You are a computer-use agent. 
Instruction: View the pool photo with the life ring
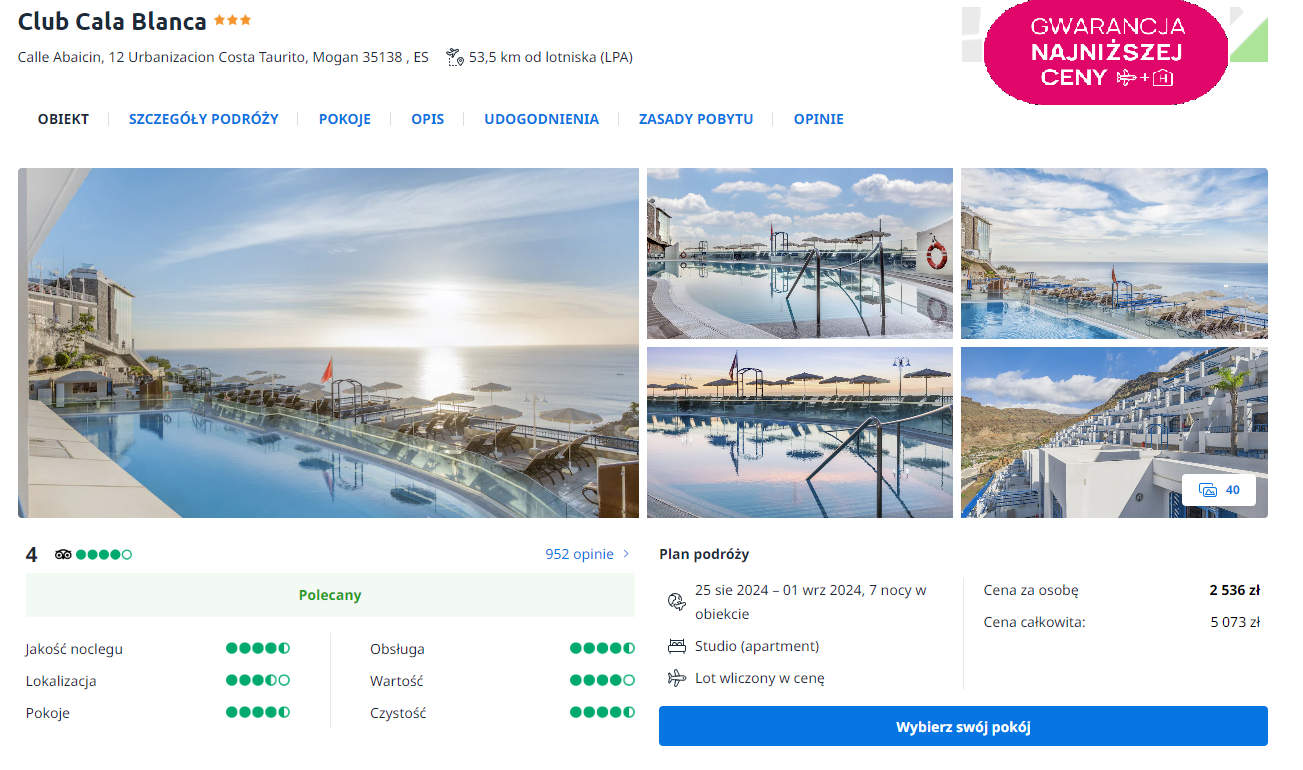pyautogui.click(x=799, y=253)
